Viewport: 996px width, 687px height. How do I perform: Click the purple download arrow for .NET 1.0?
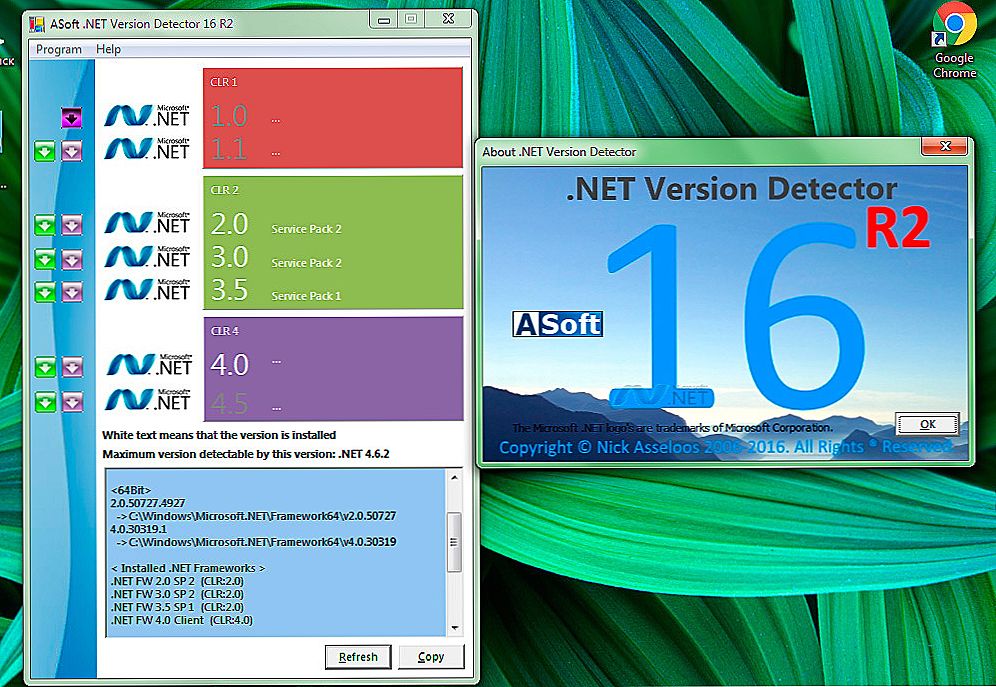point(72,117)
